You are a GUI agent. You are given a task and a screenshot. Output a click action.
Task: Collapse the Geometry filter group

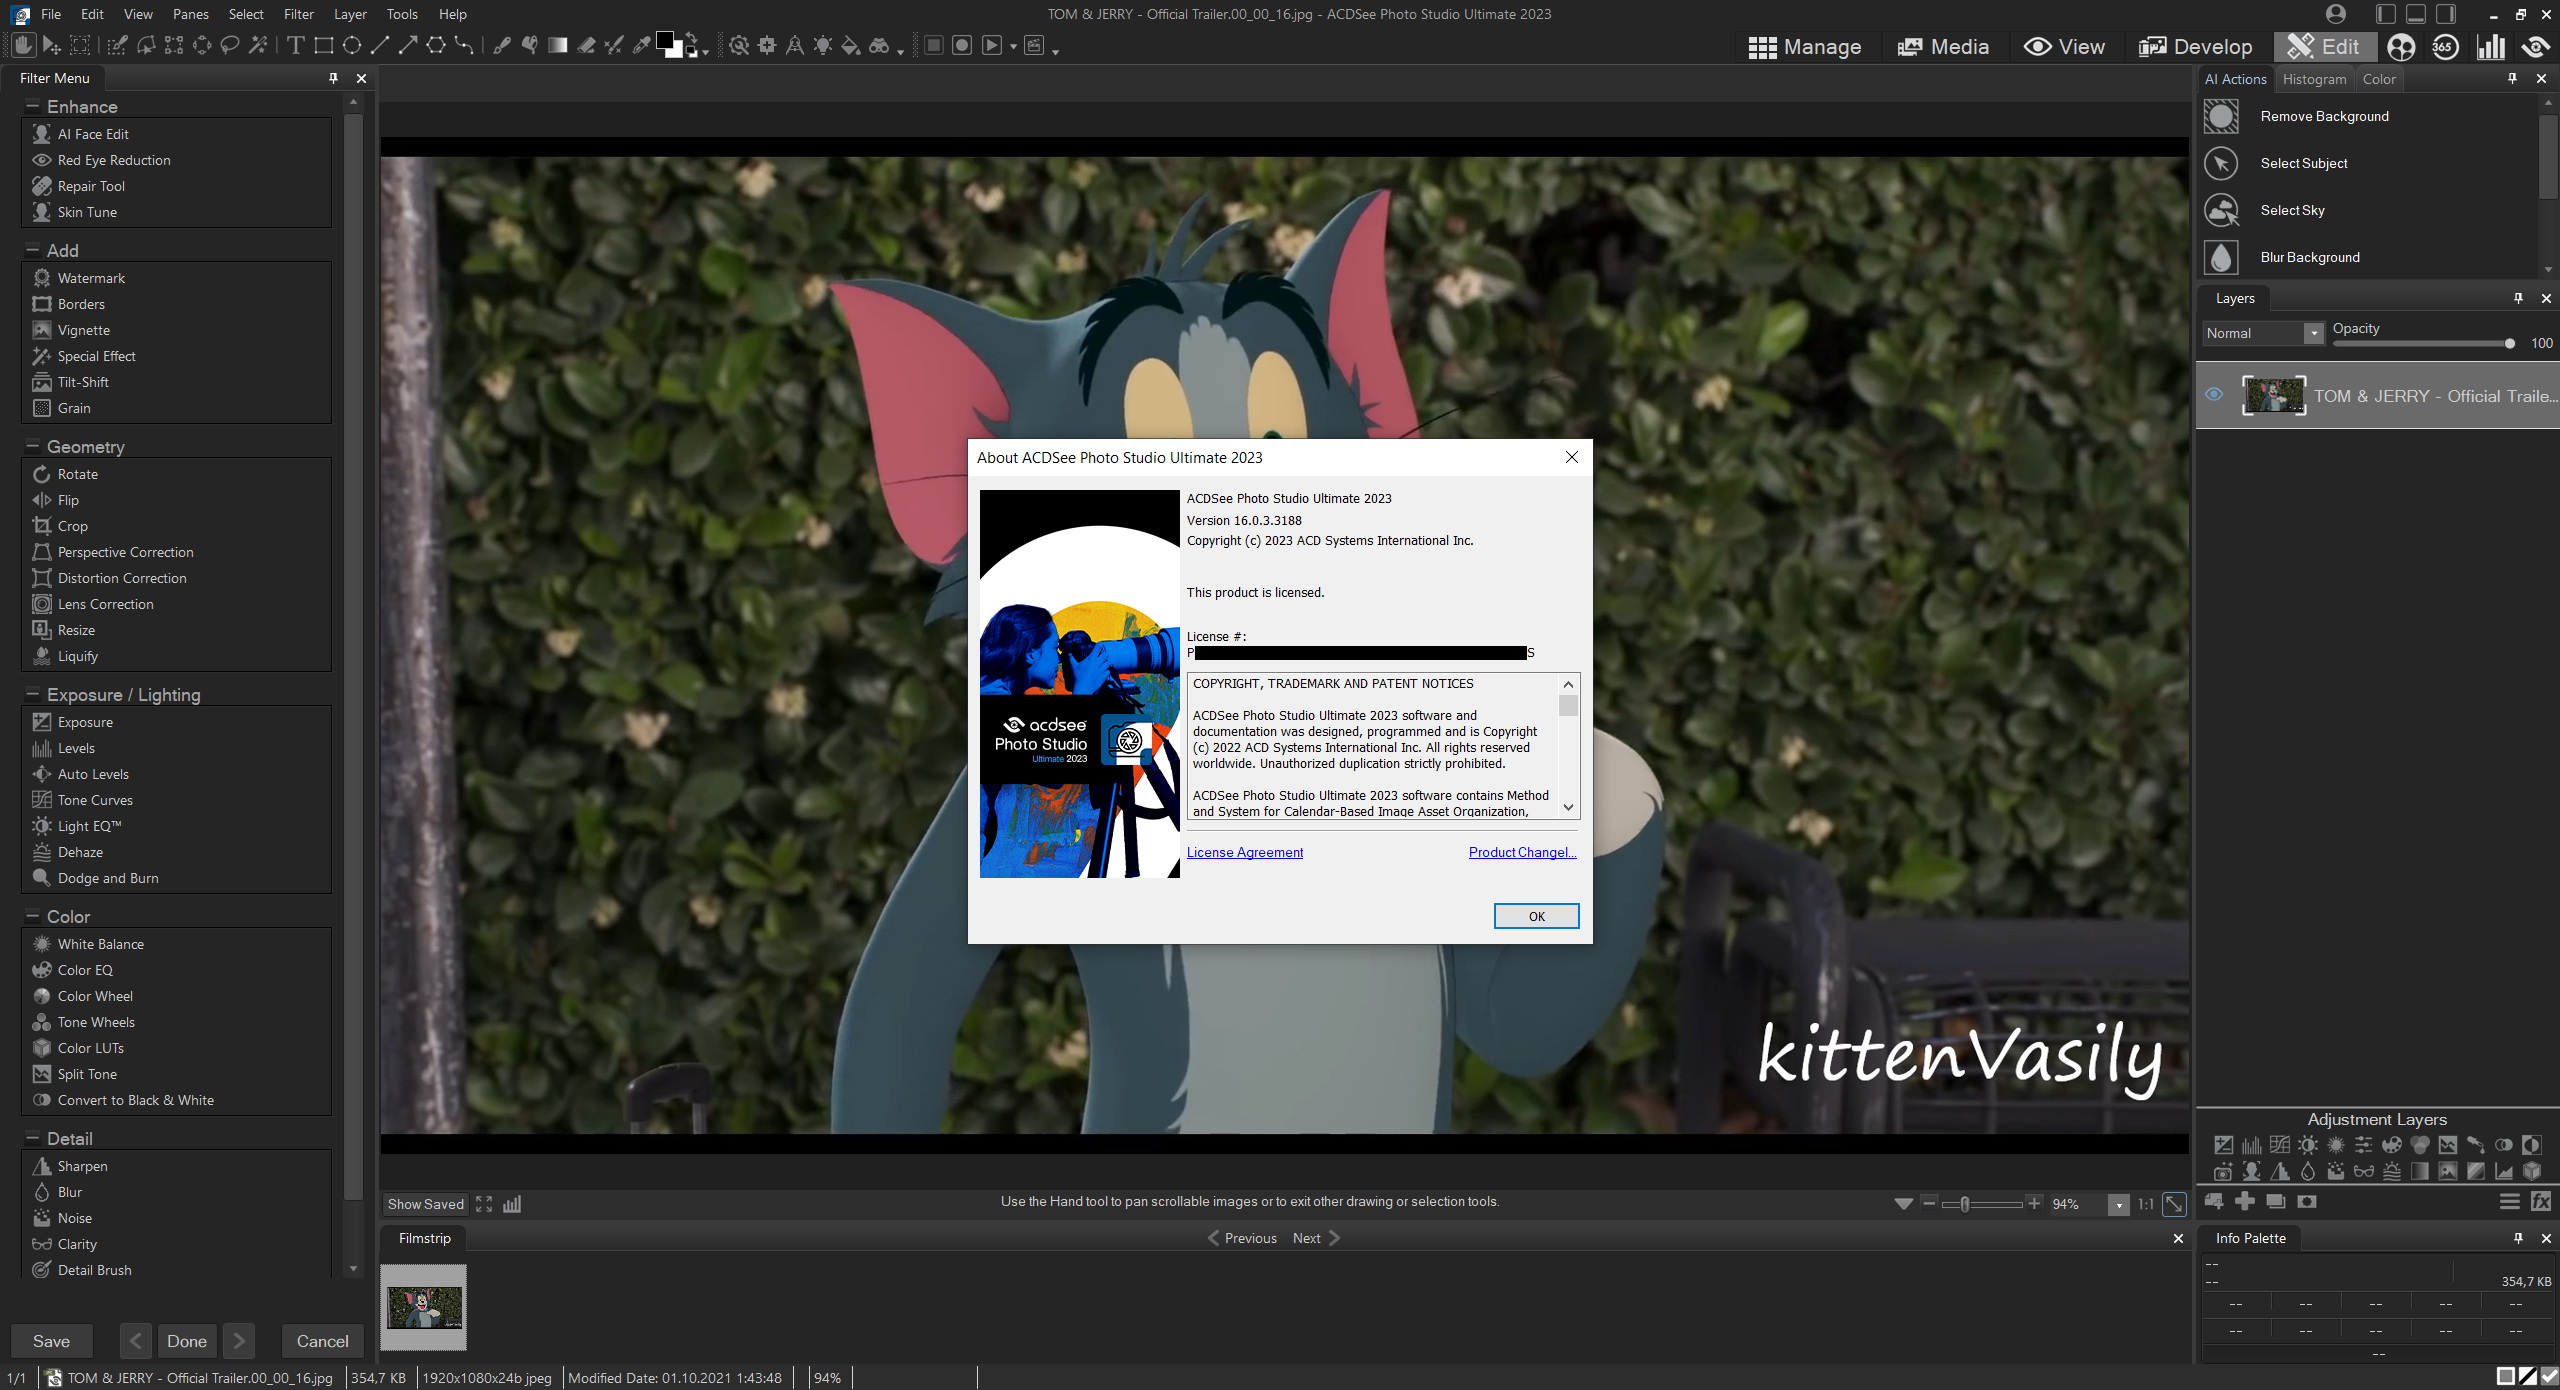click(32, 446)
